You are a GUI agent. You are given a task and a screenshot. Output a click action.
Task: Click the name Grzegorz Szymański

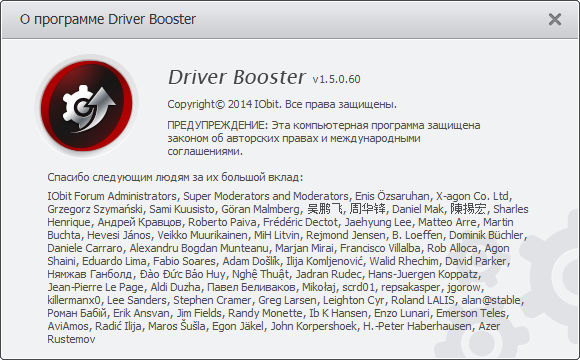click(x=95, y=209)
